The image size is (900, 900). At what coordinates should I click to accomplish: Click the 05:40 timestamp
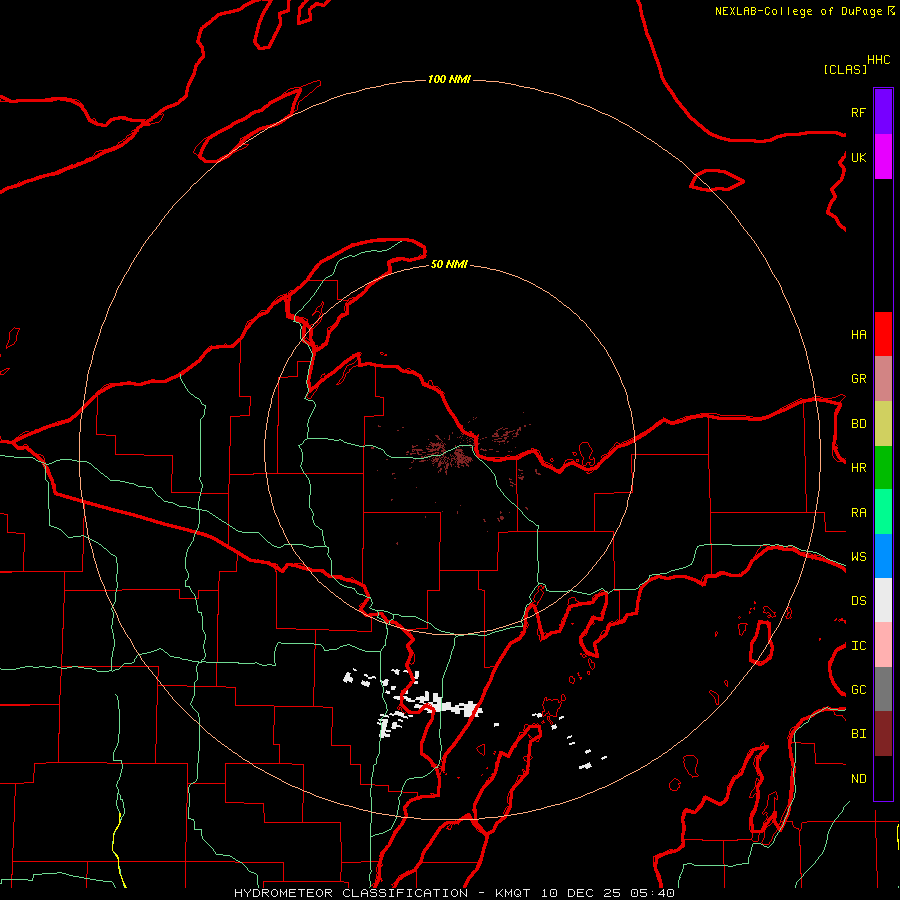point(651,893)
